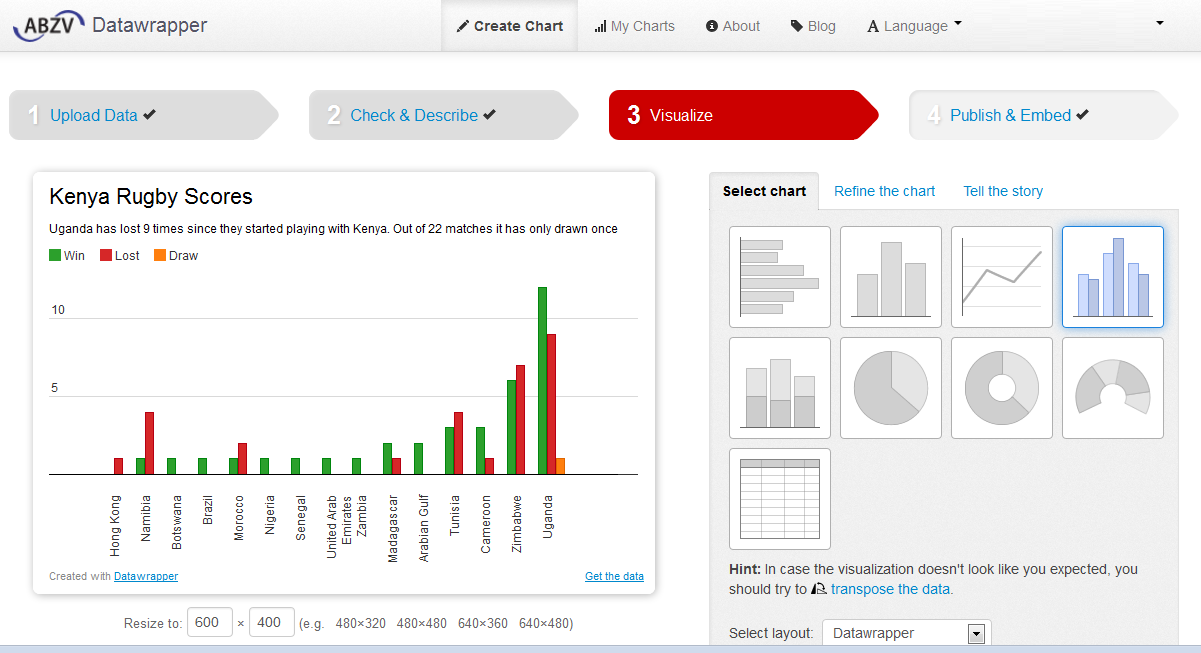The height and width of the screenshot is (653, 1201).
Task: Go to My Charts
Action: tap(634, 26)
